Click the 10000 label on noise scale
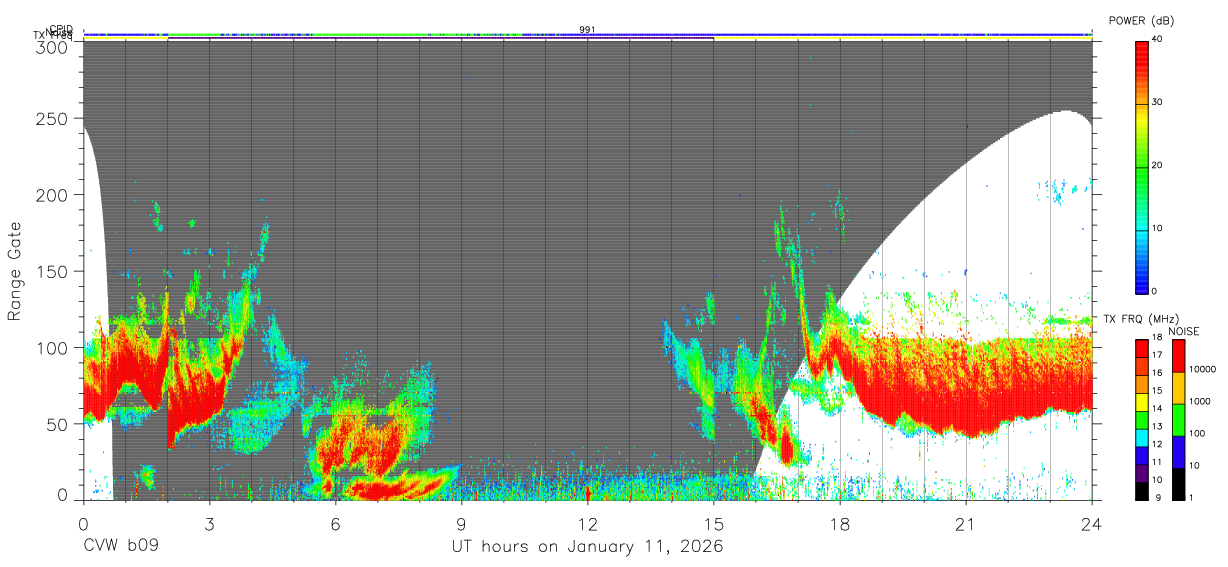This screenshot has height=567, width=1228. (1201, 369)
